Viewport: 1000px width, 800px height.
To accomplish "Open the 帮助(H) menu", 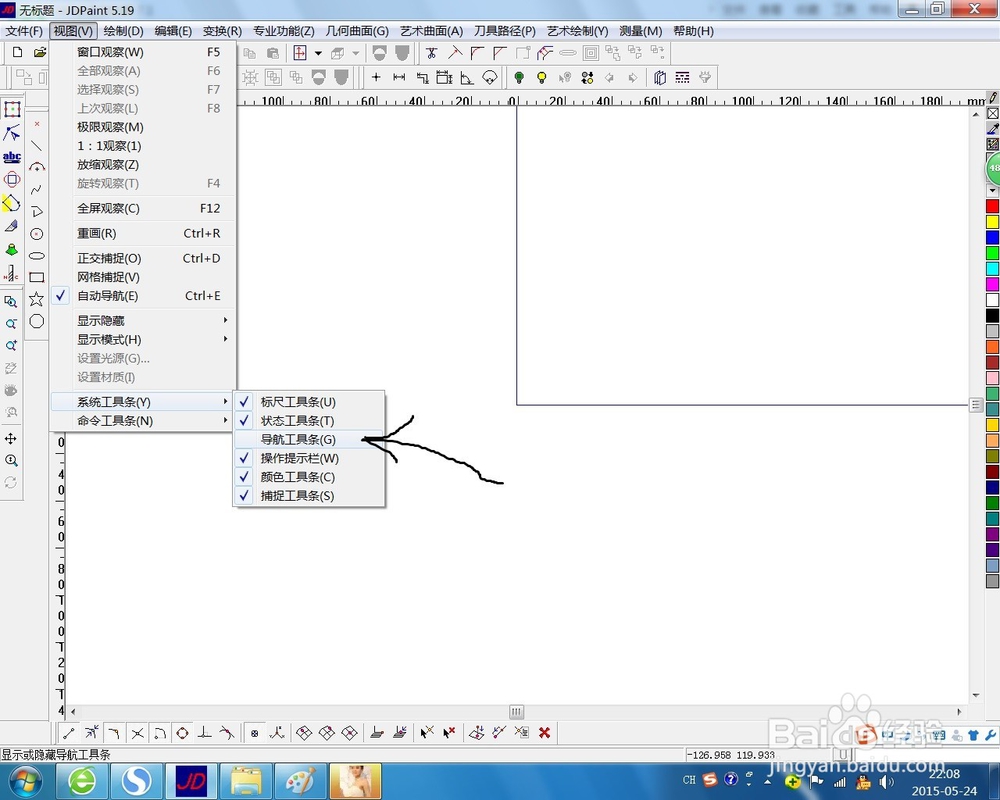I will [693, 31].
